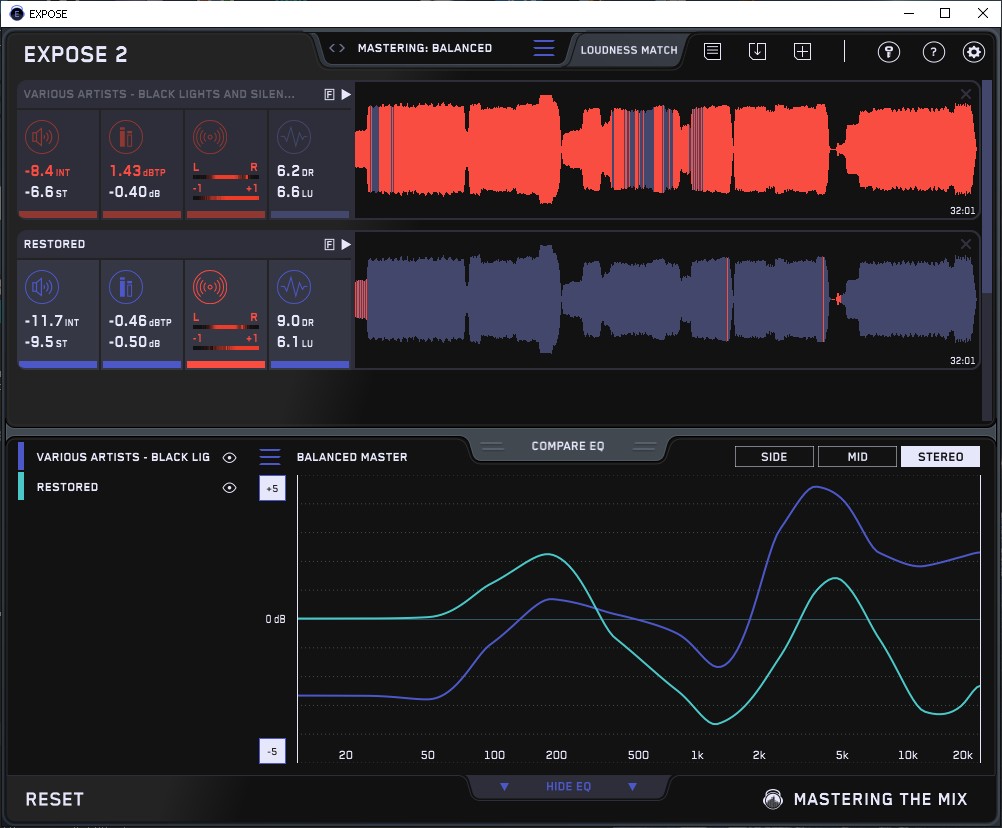The height and width of the screenshot is (828, 1002).
Task: Click the dynamic range icon on the Various Artists track
Action: point(293,137)
